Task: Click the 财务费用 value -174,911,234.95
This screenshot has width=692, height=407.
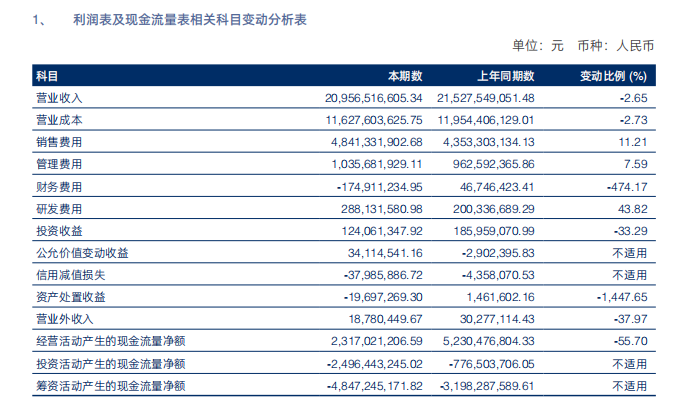Action: pos(380,187)
